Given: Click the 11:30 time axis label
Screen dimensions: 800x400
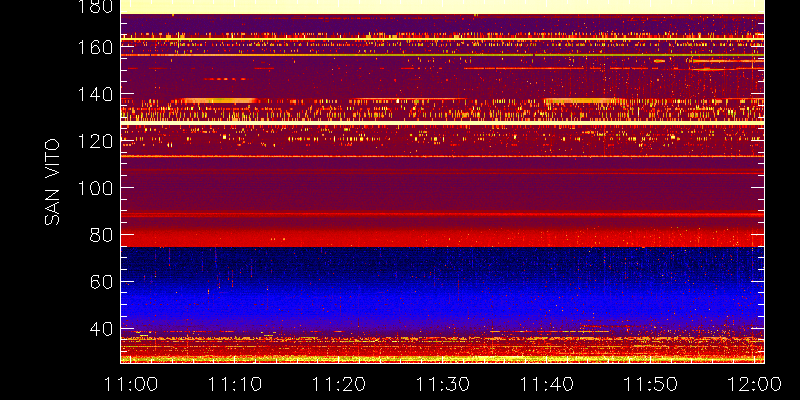Looking at the screenshot, I should pos(443,384).
